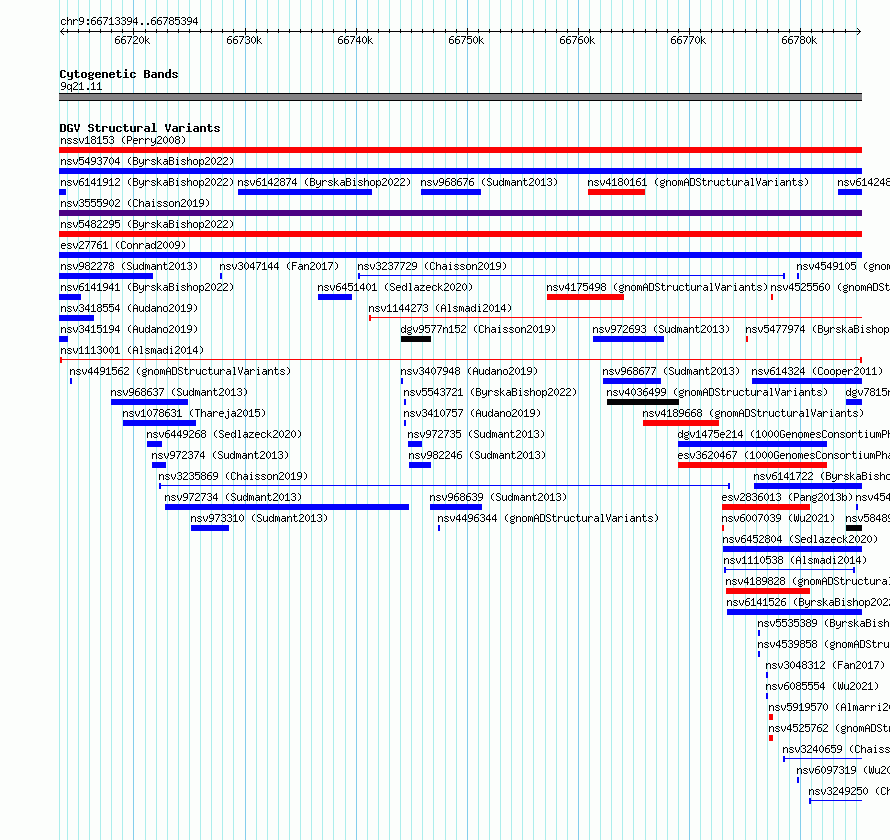Screen dimensions: 890x840
Task: Open the esv2836013 (Pang2013b) label
Action: click(787, 497)
